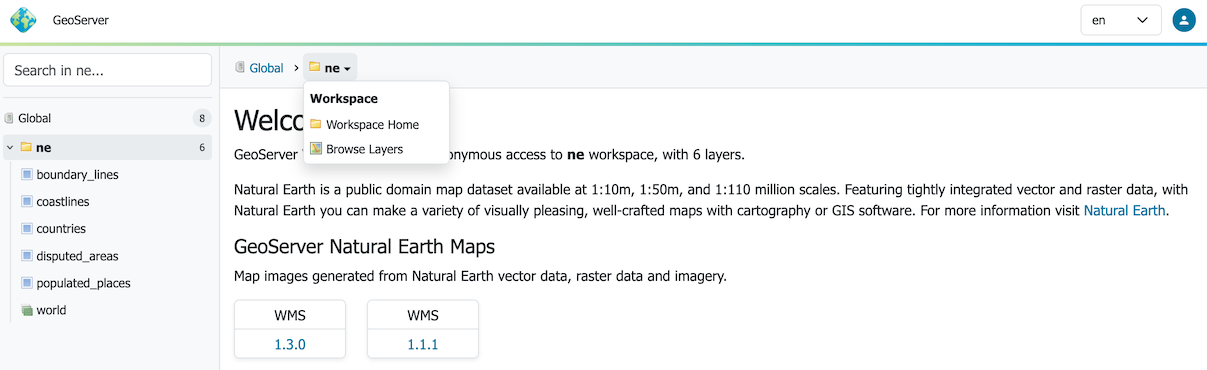The height and width of the screenshot is (370, 1207).
Task: Click the Global count badge 8
Action: tap(202, 118)
